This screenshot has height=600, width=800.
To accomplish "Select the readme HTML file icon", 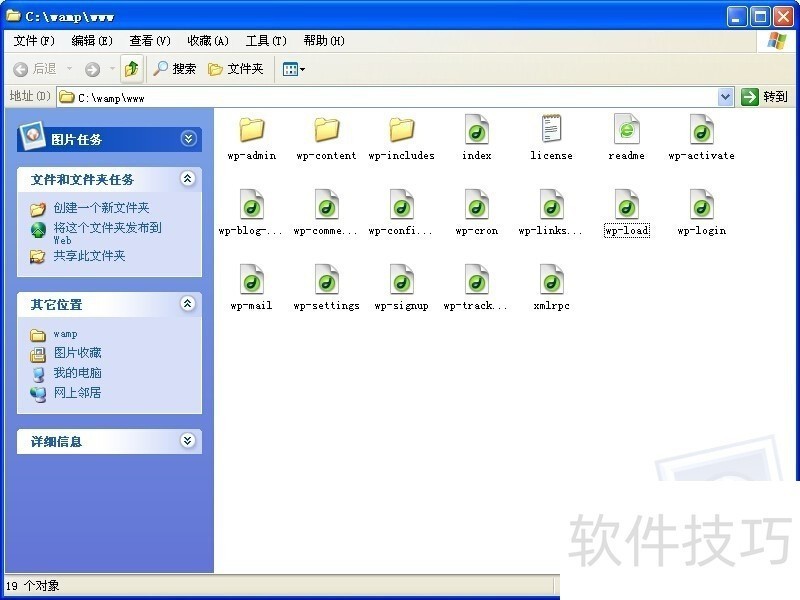I will coord(627,130).
